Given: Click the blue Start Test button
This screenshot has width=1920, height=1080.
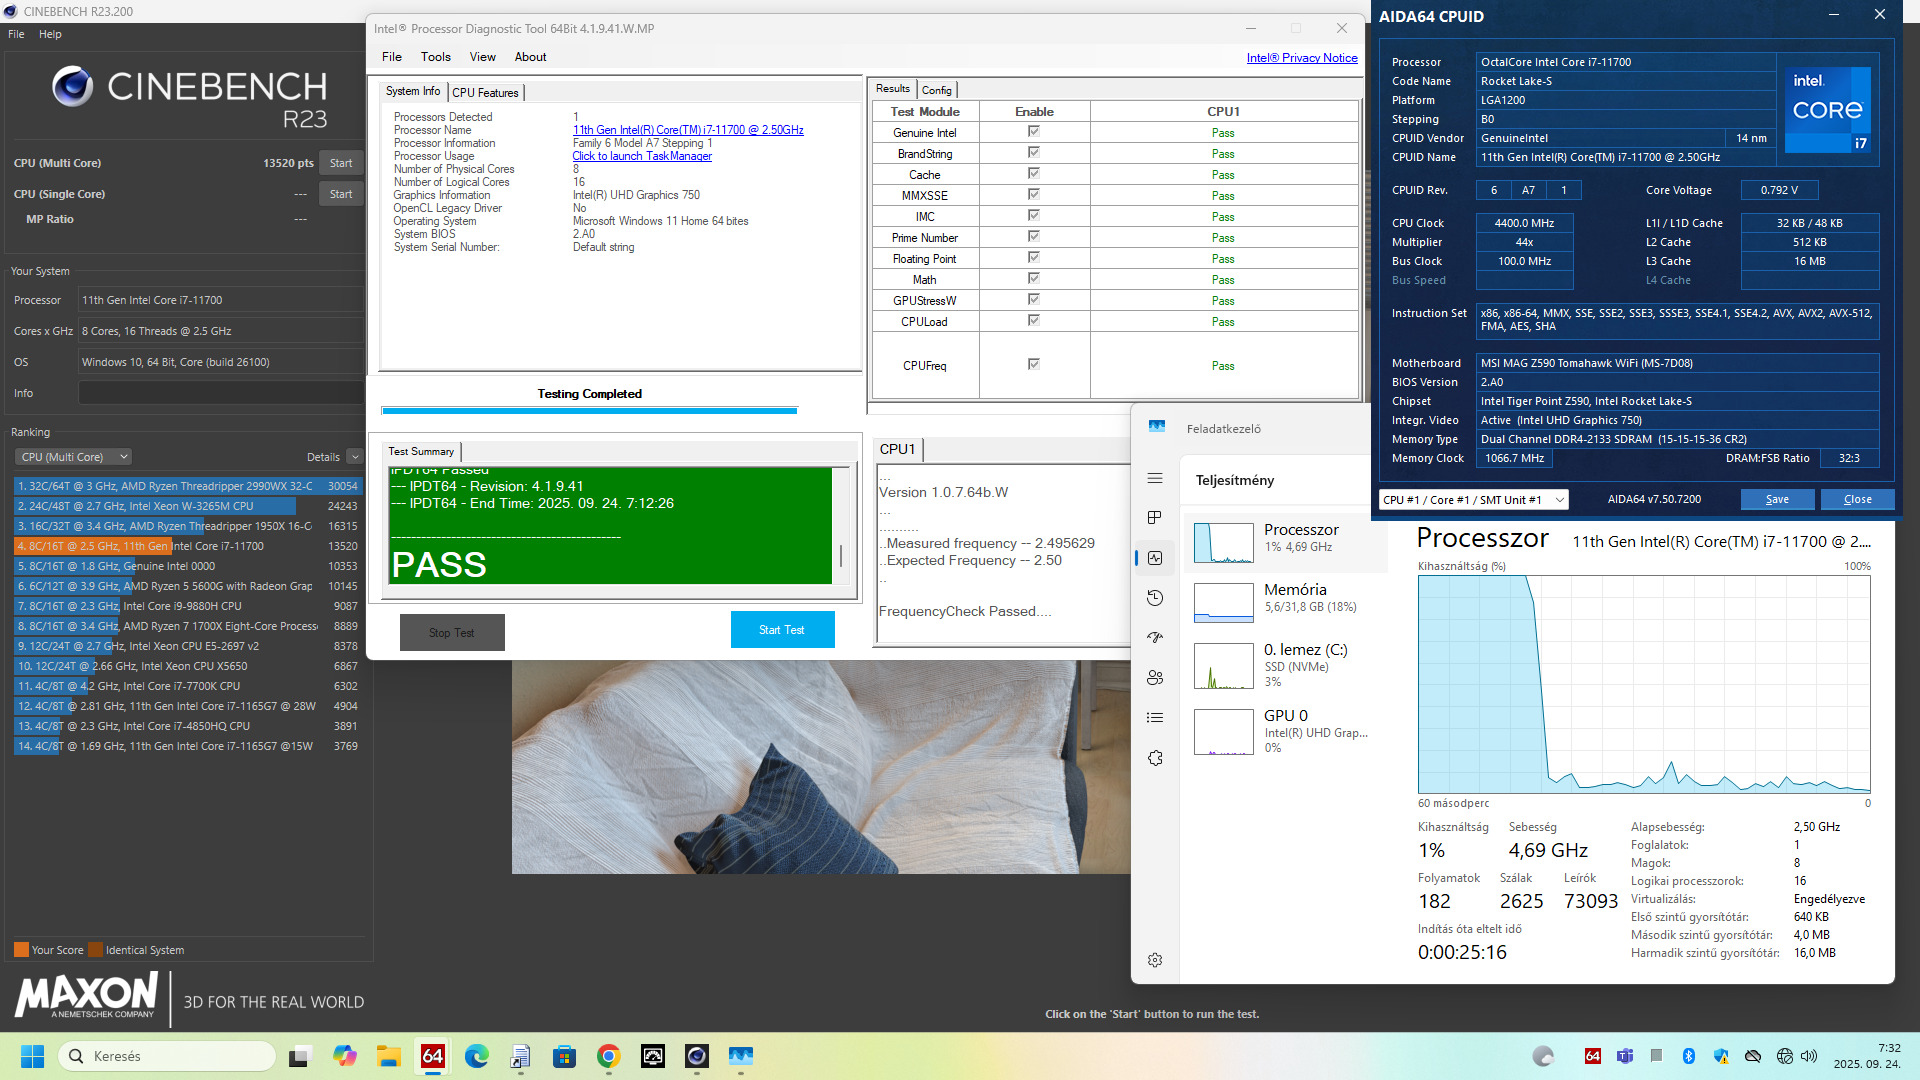Looking at the screenshot, I should coord(781,630).
